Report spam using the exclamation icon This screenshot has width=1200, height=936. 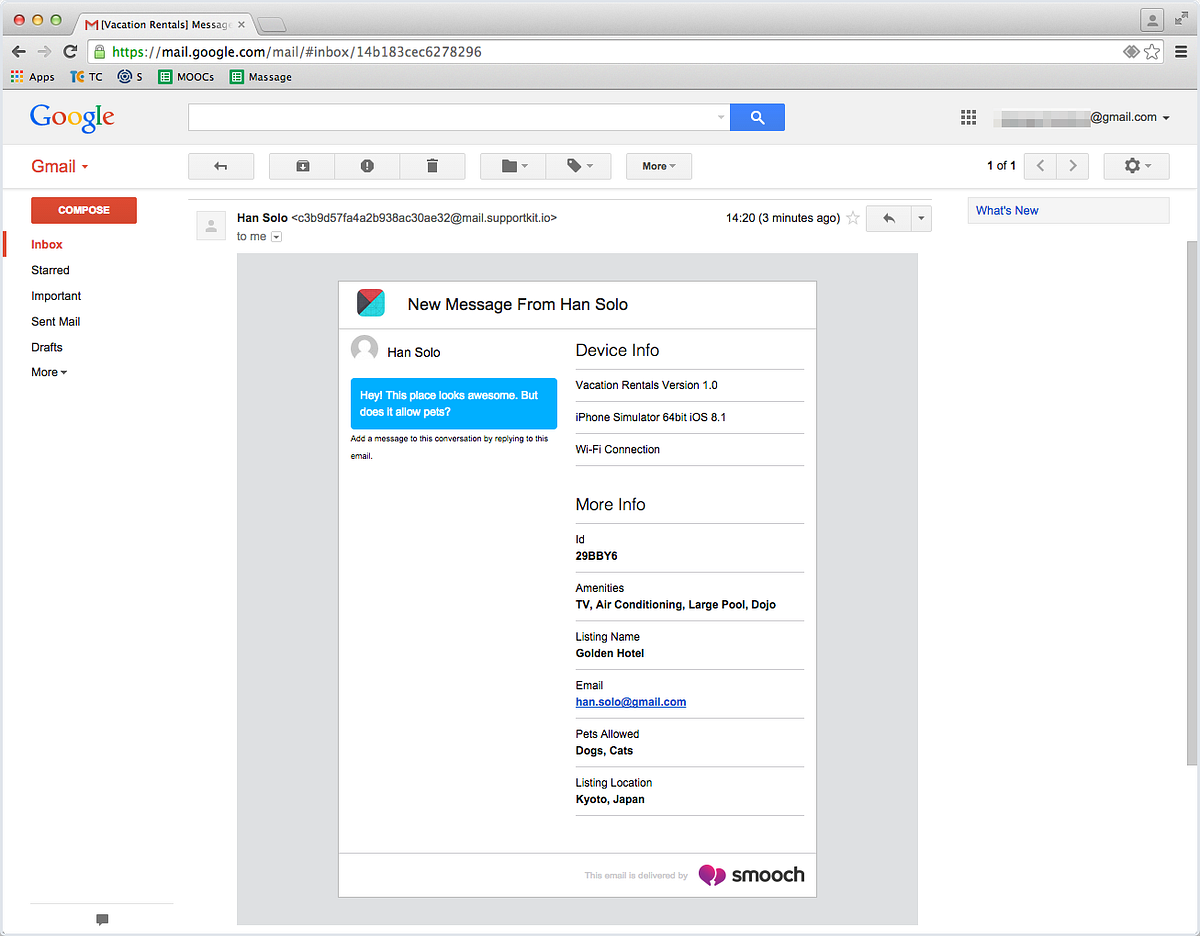tap(367, 166)
